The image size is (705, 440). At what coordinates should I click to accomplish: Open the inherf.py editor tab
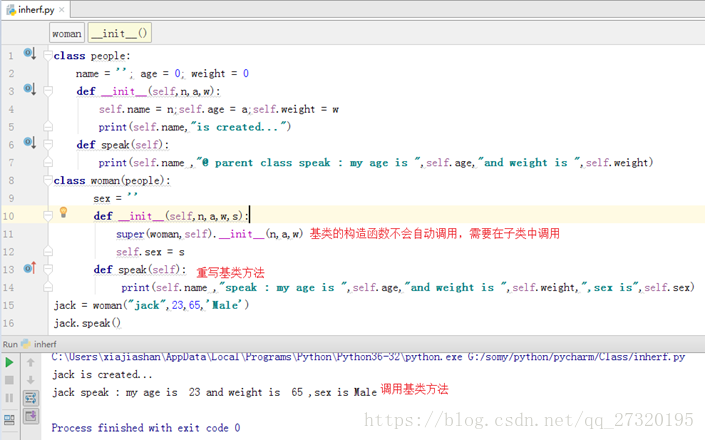click(35, 9)
